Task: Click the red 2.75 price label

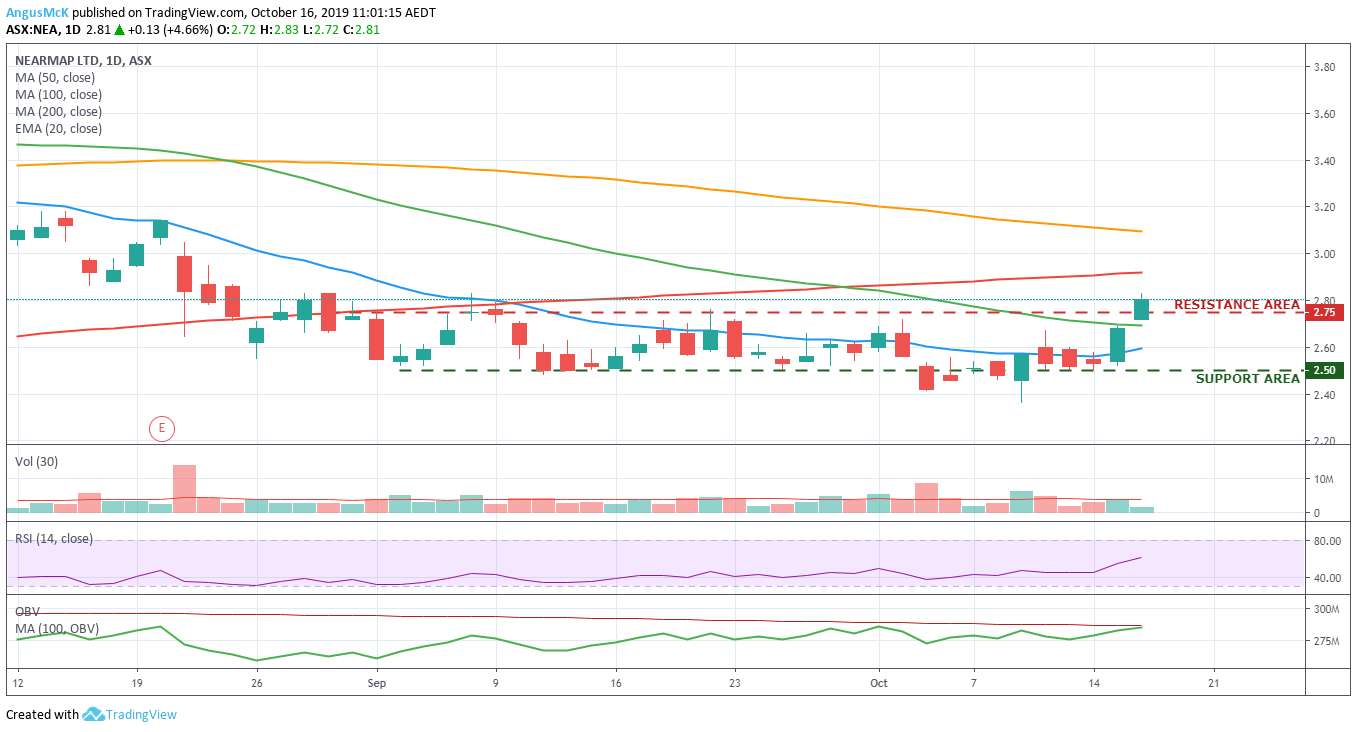Action: (x=1324, y=312)
